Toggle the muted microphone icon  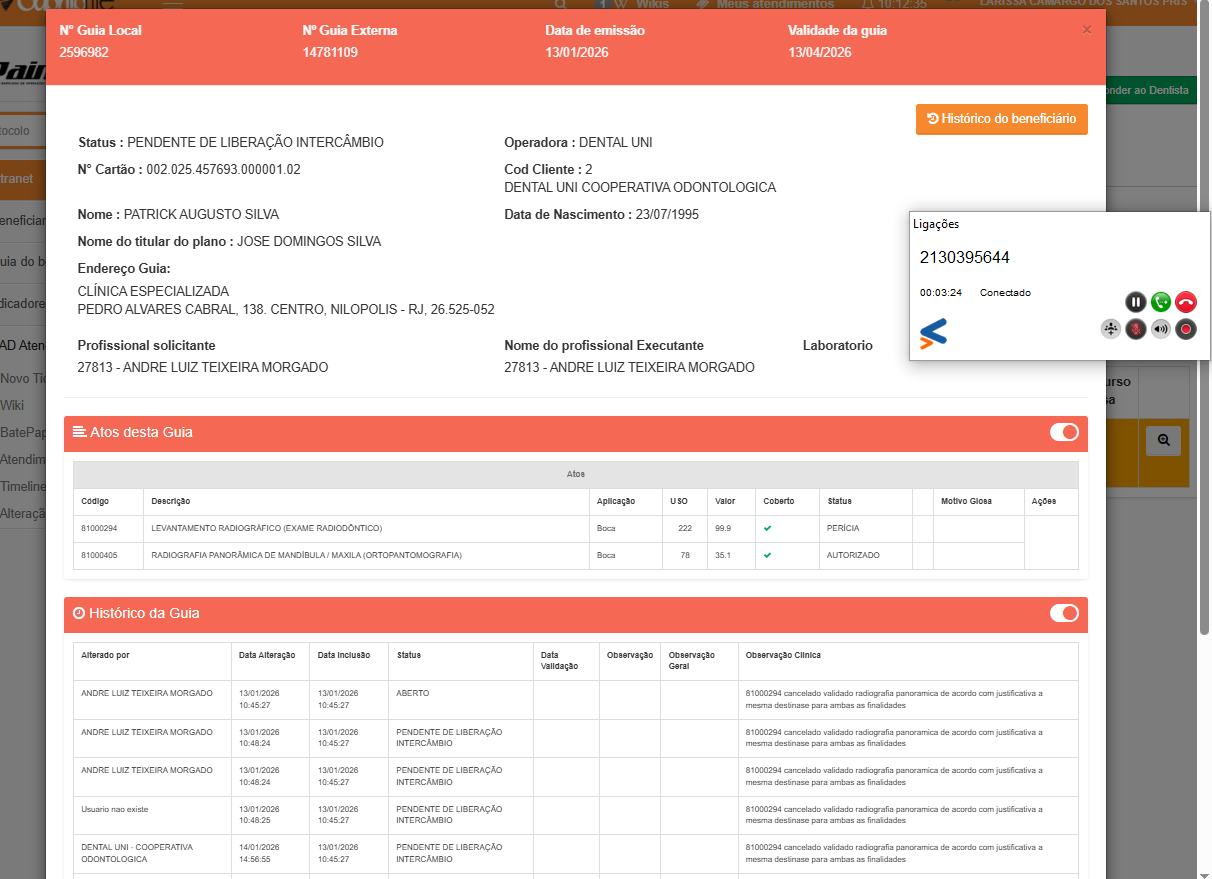point(1136,329)
